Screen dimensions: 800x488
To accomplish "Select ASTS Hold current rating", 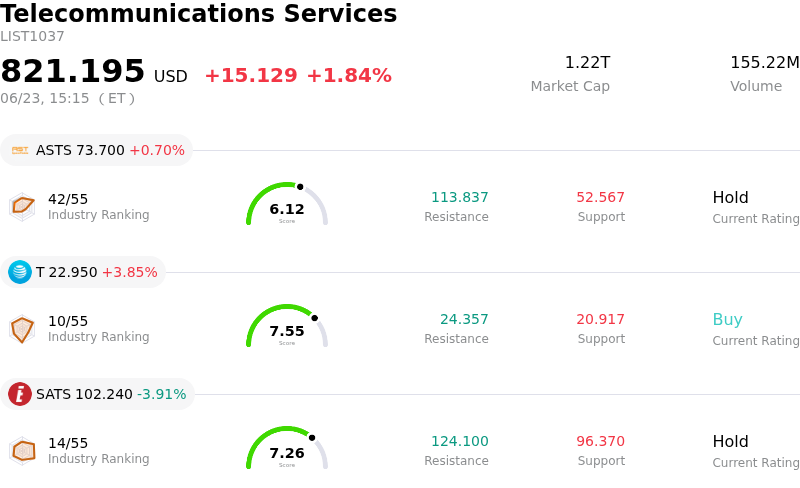I will pyautogui.click(x=731, y=198).
